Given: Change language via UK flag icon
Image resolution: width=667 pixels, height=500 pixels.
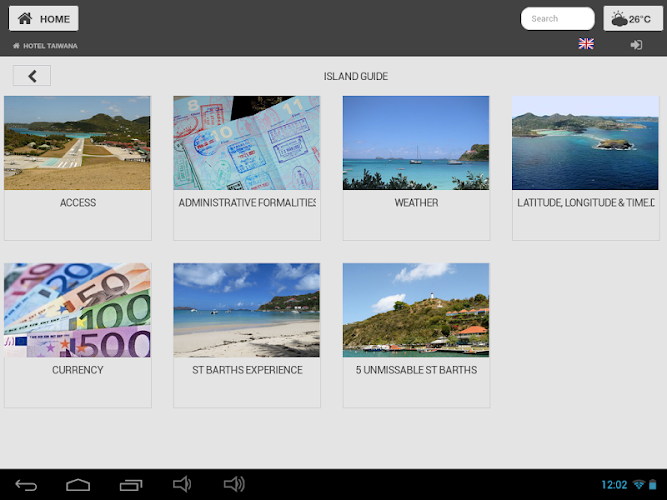Looking at the screenshot, I should point(586,44).
